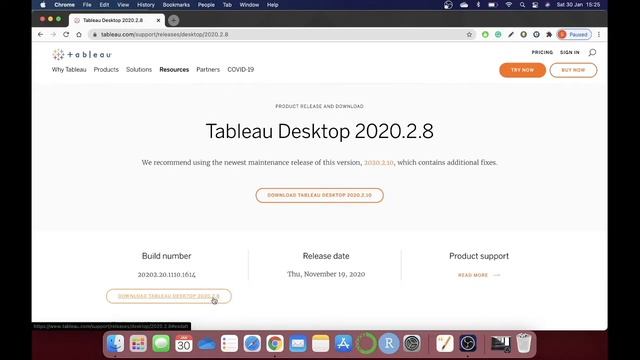Open the Bluetooth menu bar icon
This screenshot has width=640, height=360.
[x=478, y=5]
